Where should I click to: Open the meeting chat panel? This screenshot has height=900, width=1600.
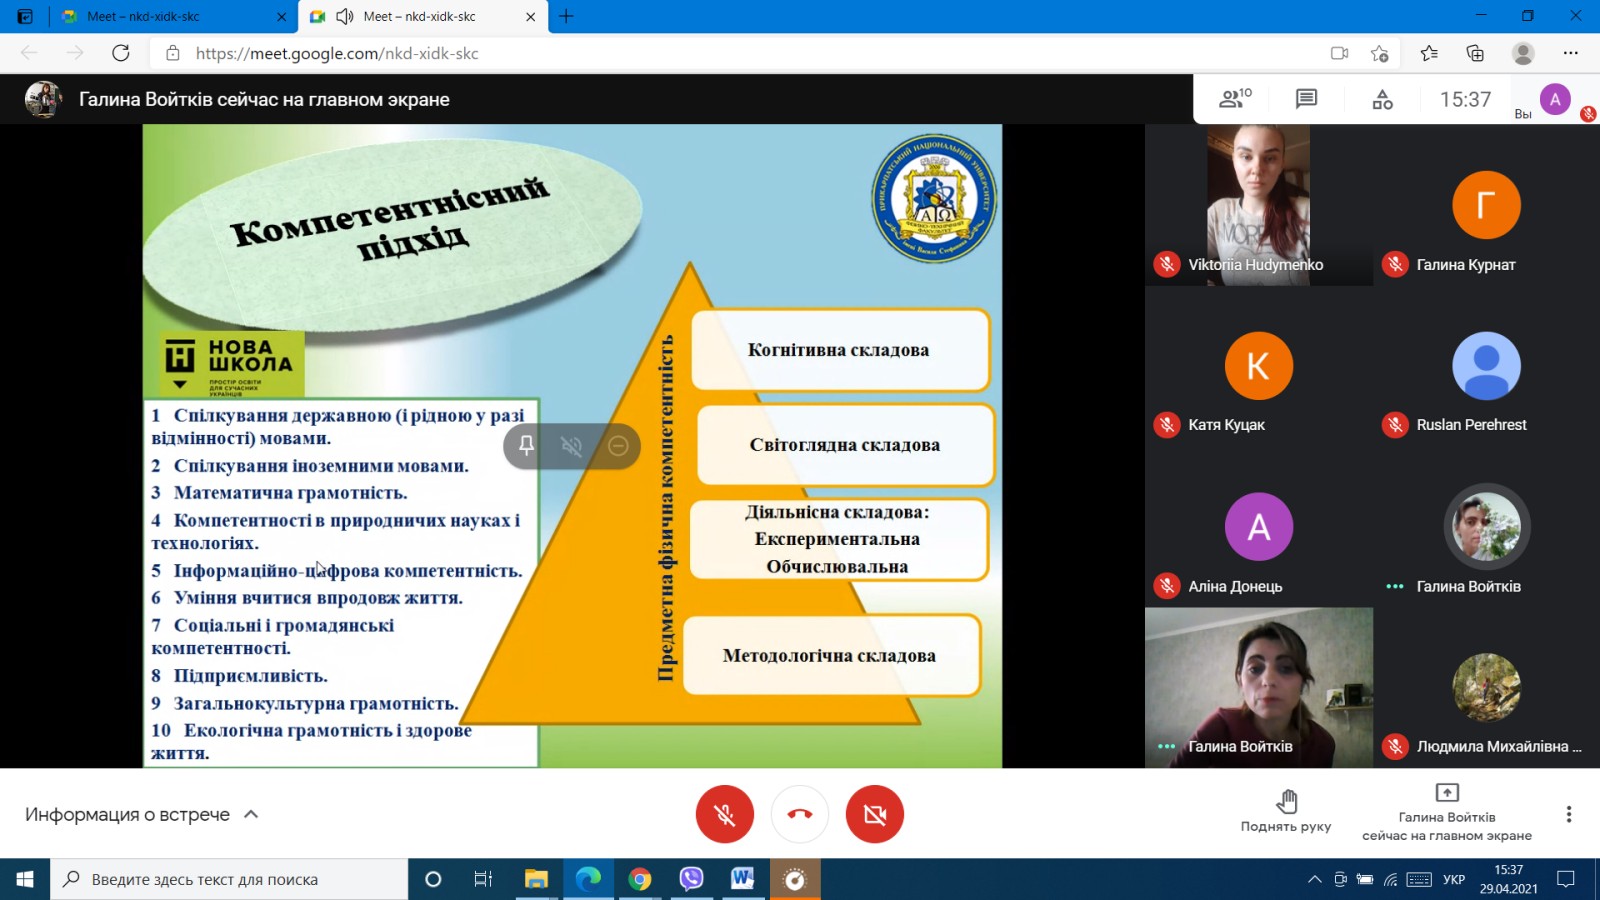click(1306, 99)
